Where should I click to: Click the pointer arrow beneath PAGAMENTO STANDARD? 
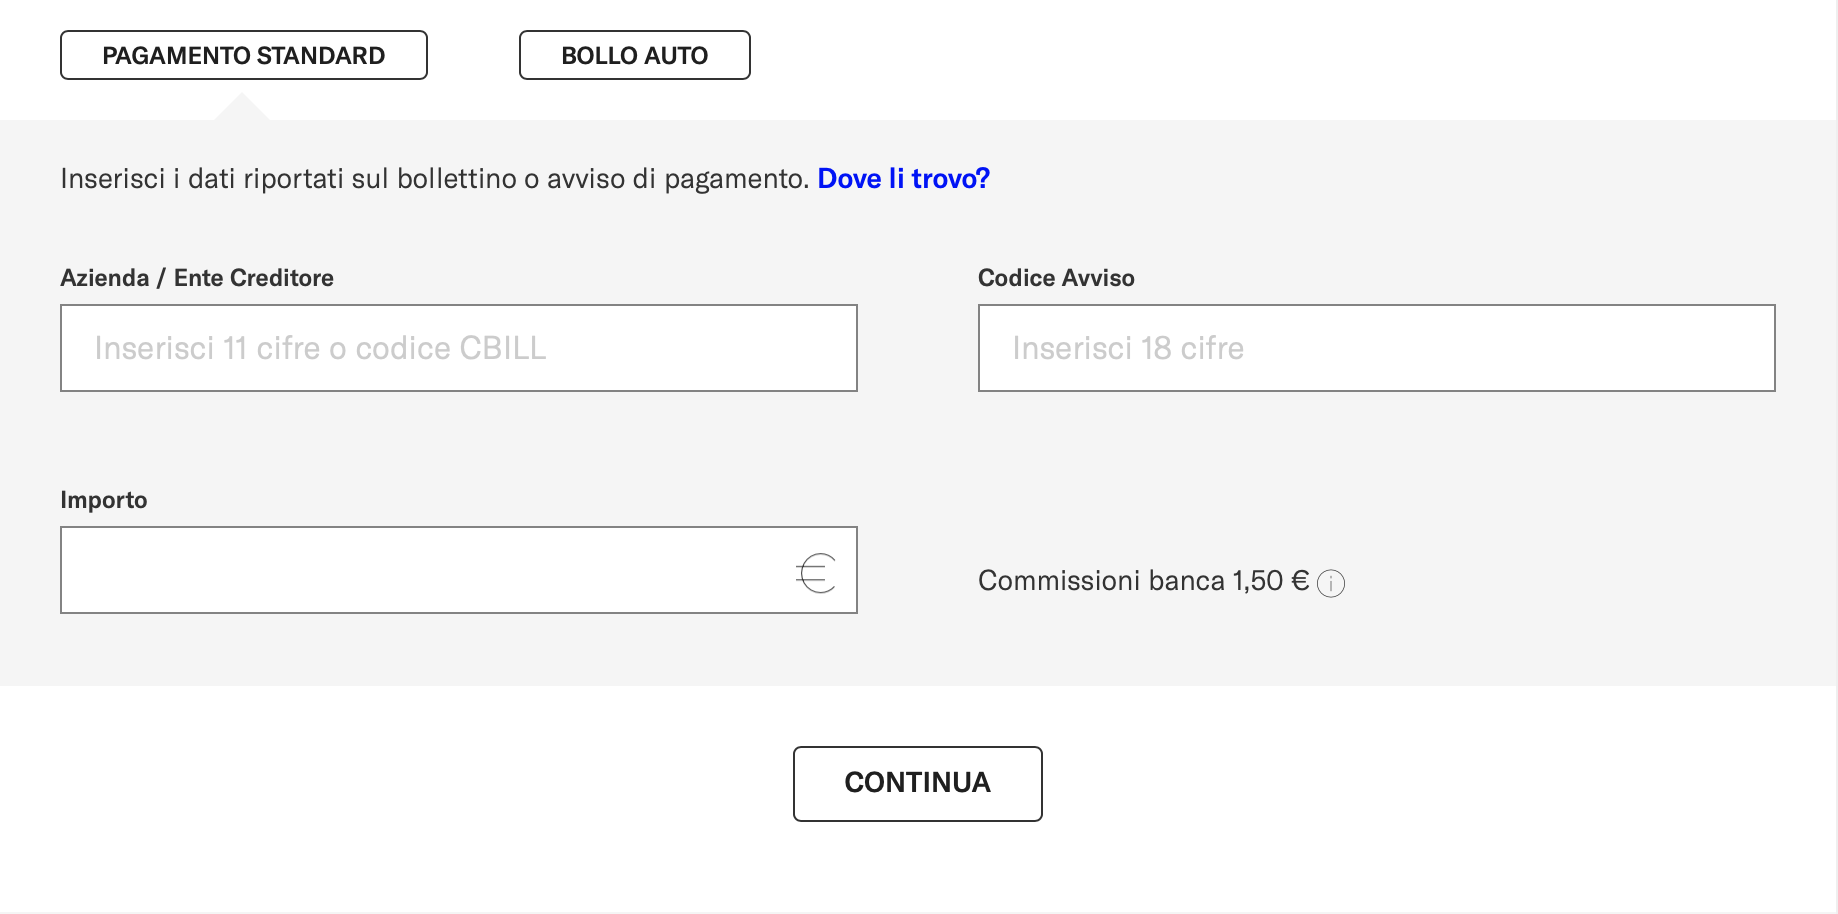241,107
